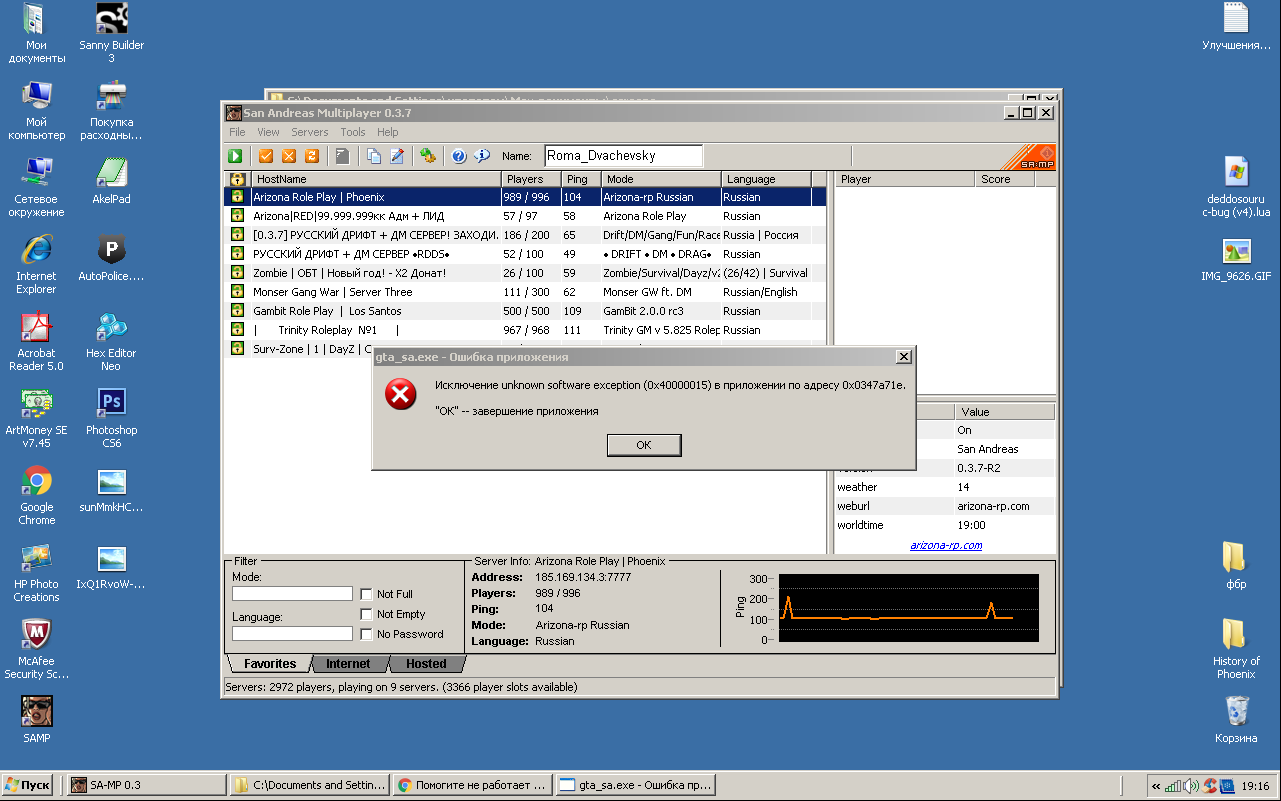Viewport: 1281px width, 801px height.
Task: Click the red error icon in dialog
Action: (x=401, y=394)
